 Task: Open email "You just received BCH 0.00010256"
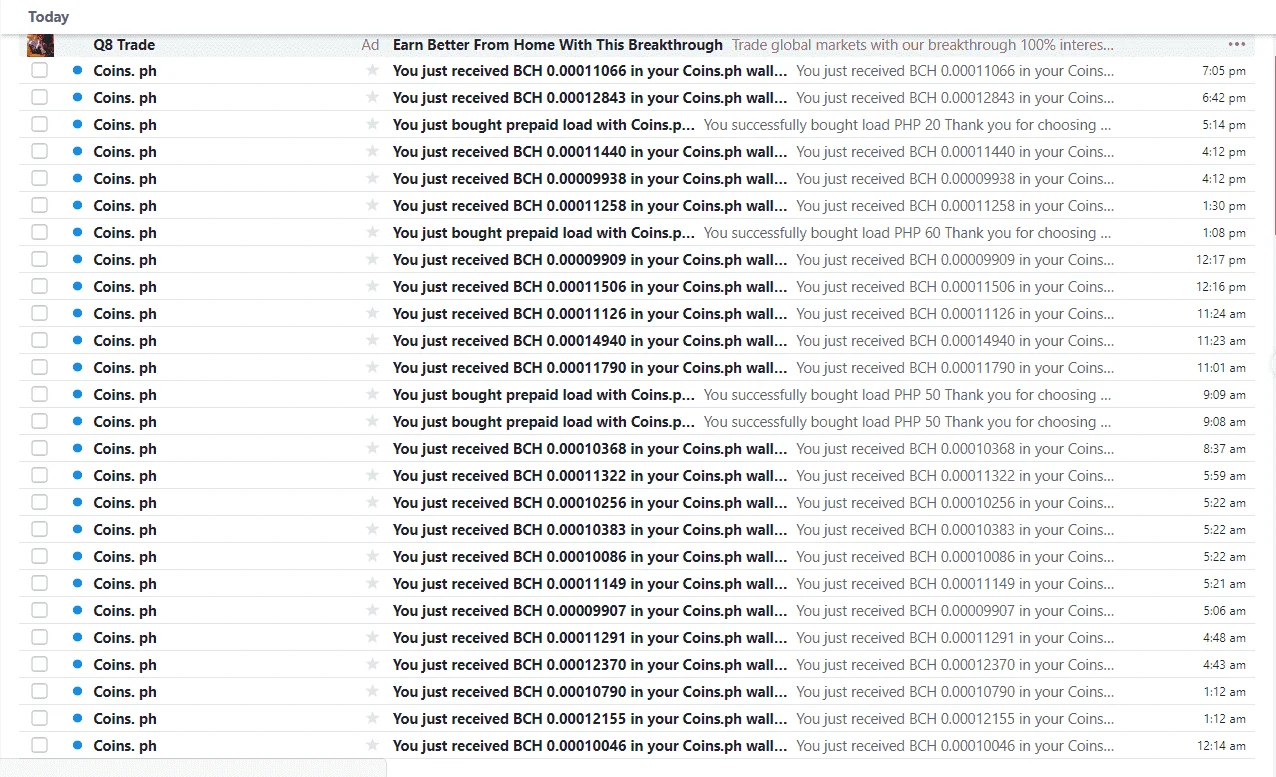pos(590,503)
